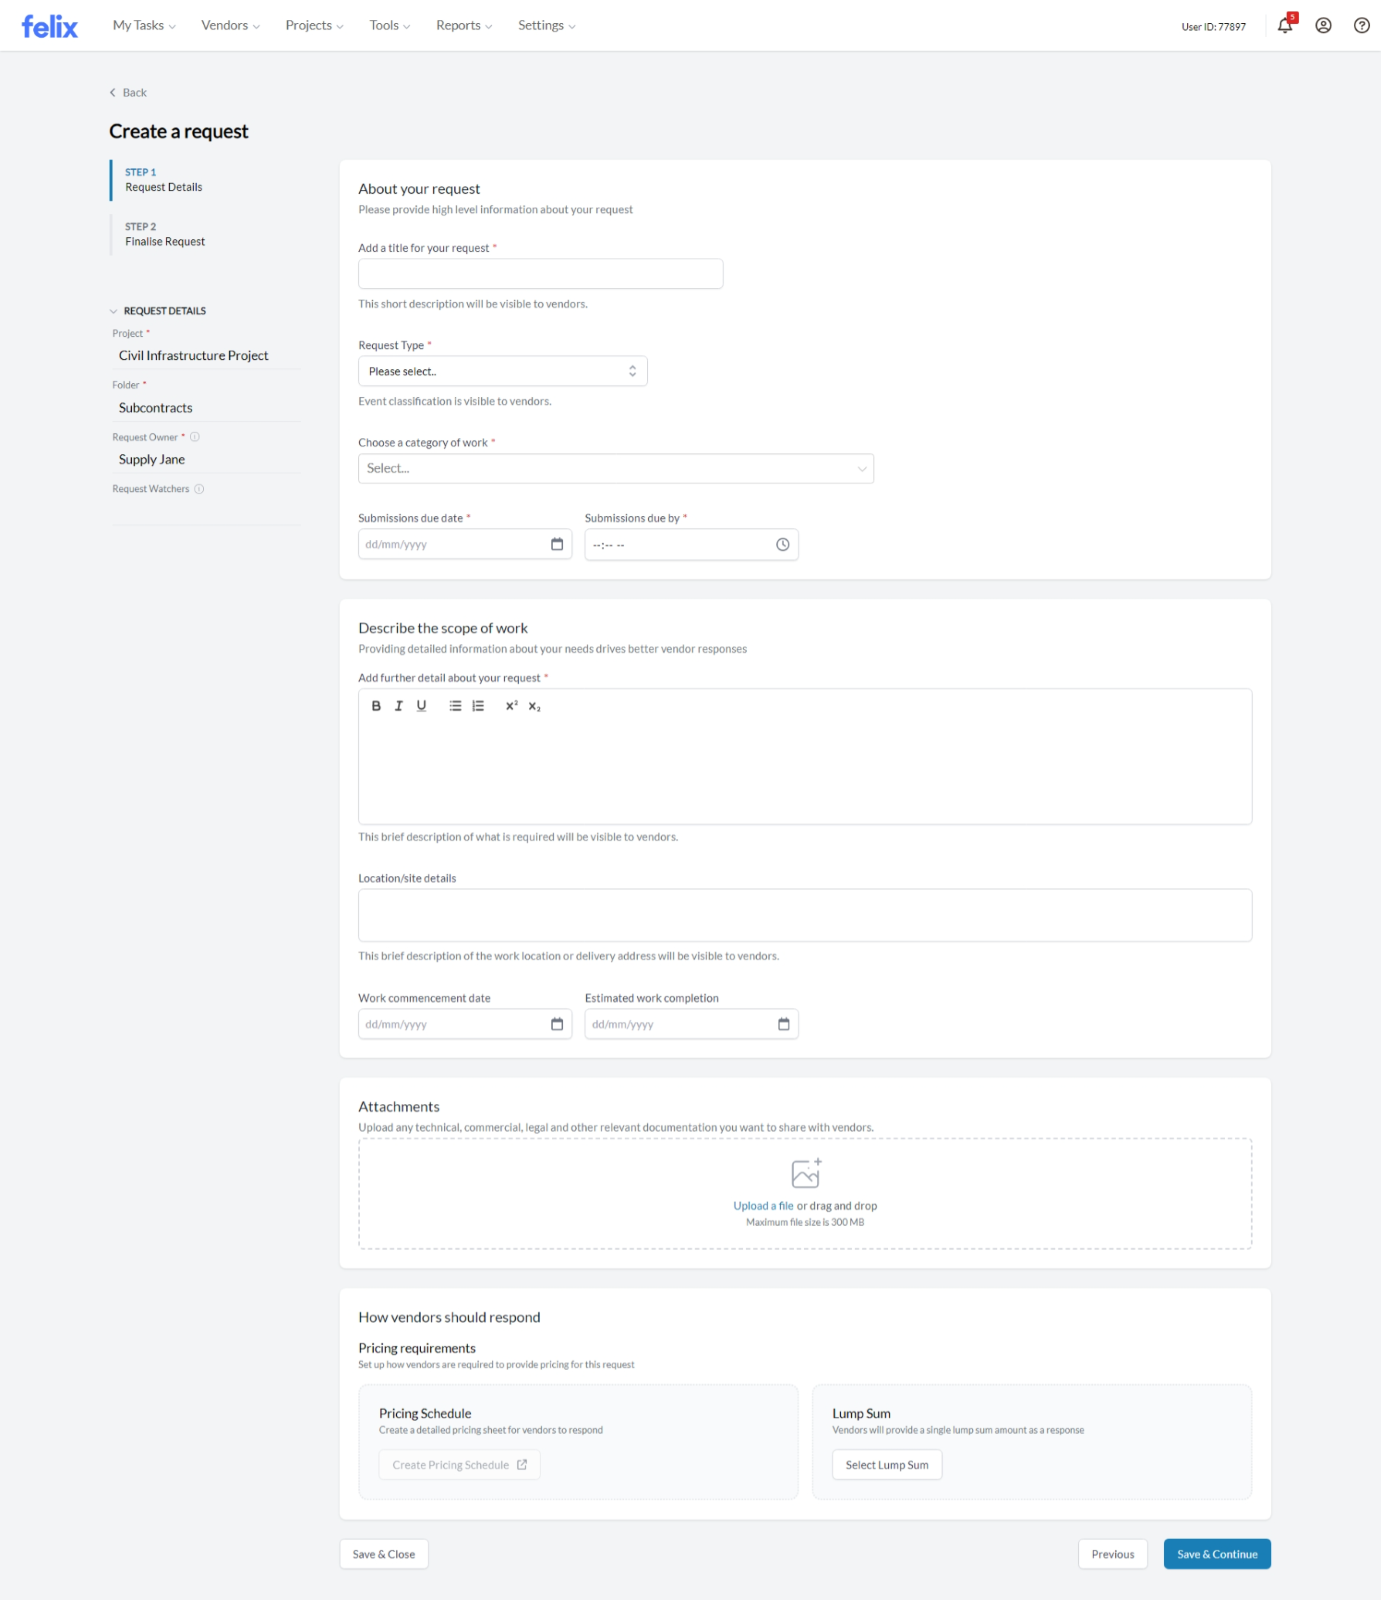Click the Felix logo
Viewport: 1381px width, 1600px height.
click(x=49, y=26)
